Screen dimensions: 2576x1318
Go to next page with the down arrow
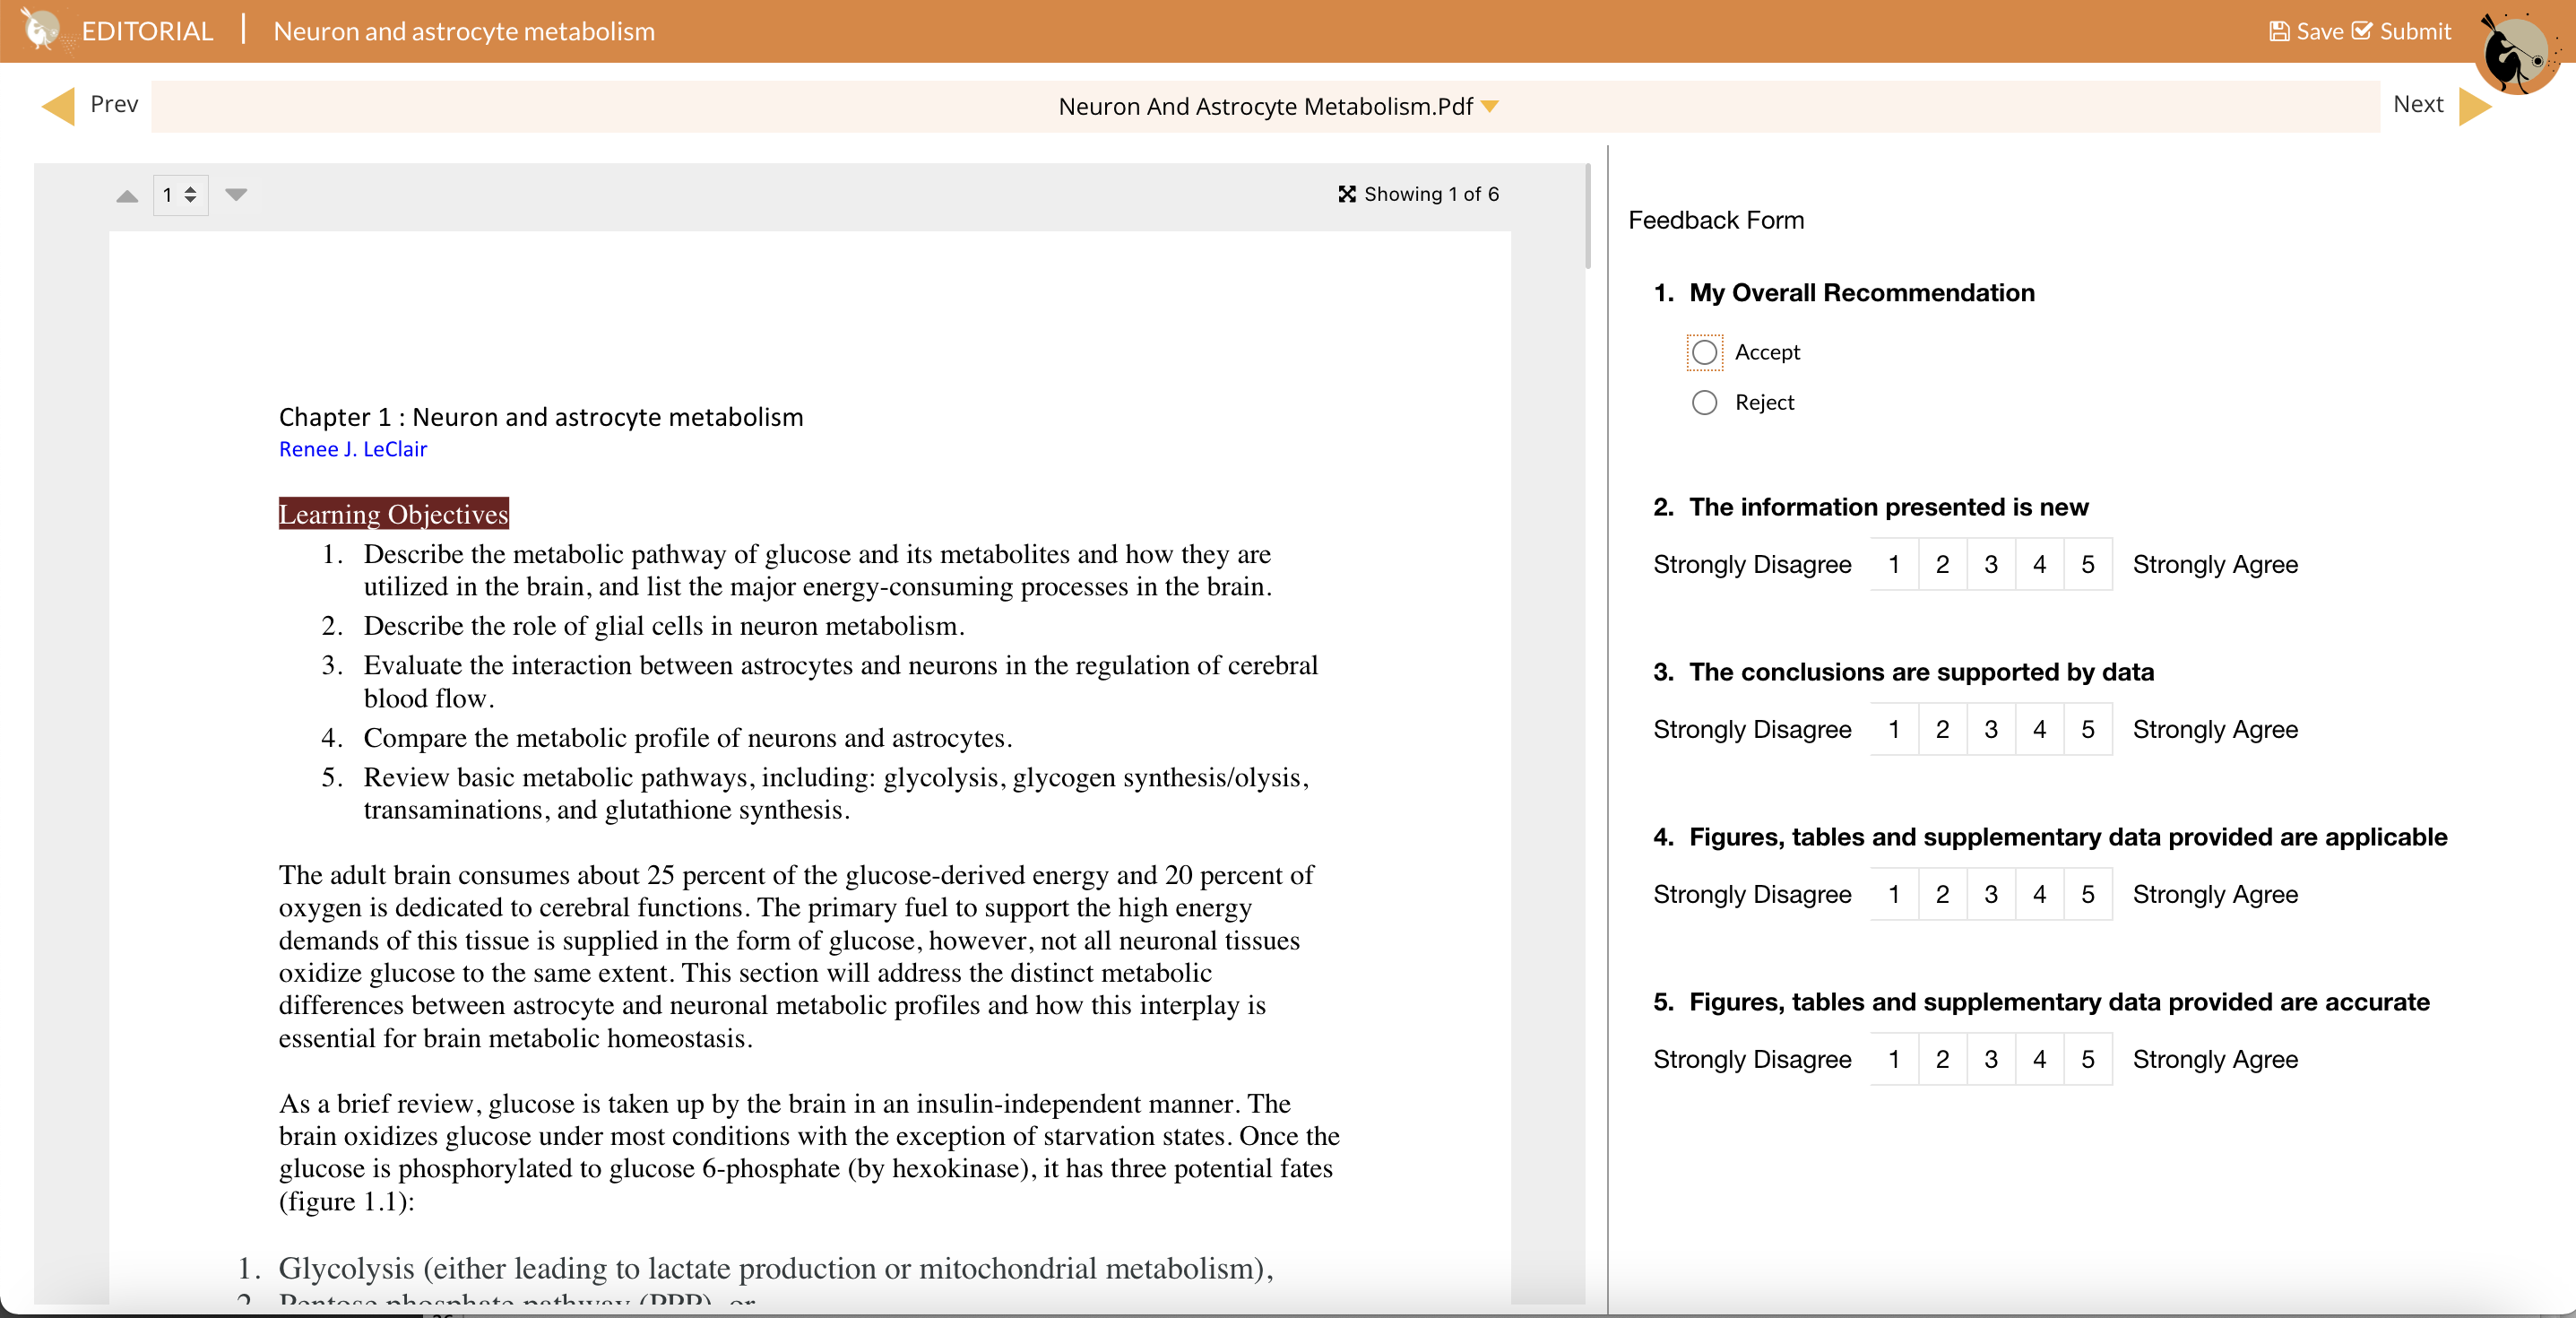(x=236, y=194)
